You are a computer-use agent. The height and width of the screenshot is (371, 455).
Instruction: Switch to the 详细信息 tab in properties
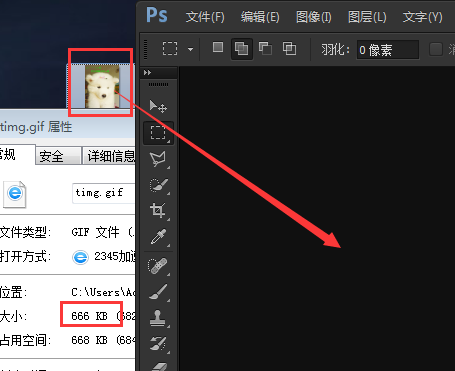coord(109,156)
